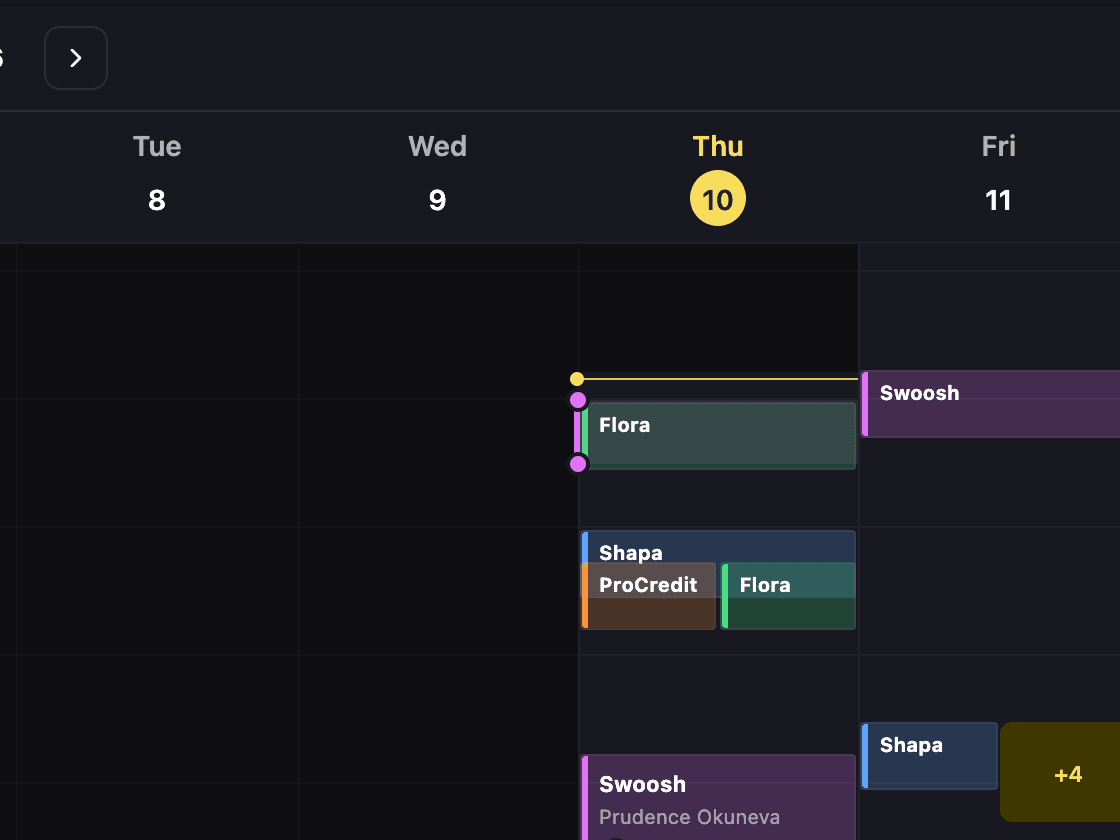Select Friday 11 column header
1120x840 pixels.
[x=998, y=174]
